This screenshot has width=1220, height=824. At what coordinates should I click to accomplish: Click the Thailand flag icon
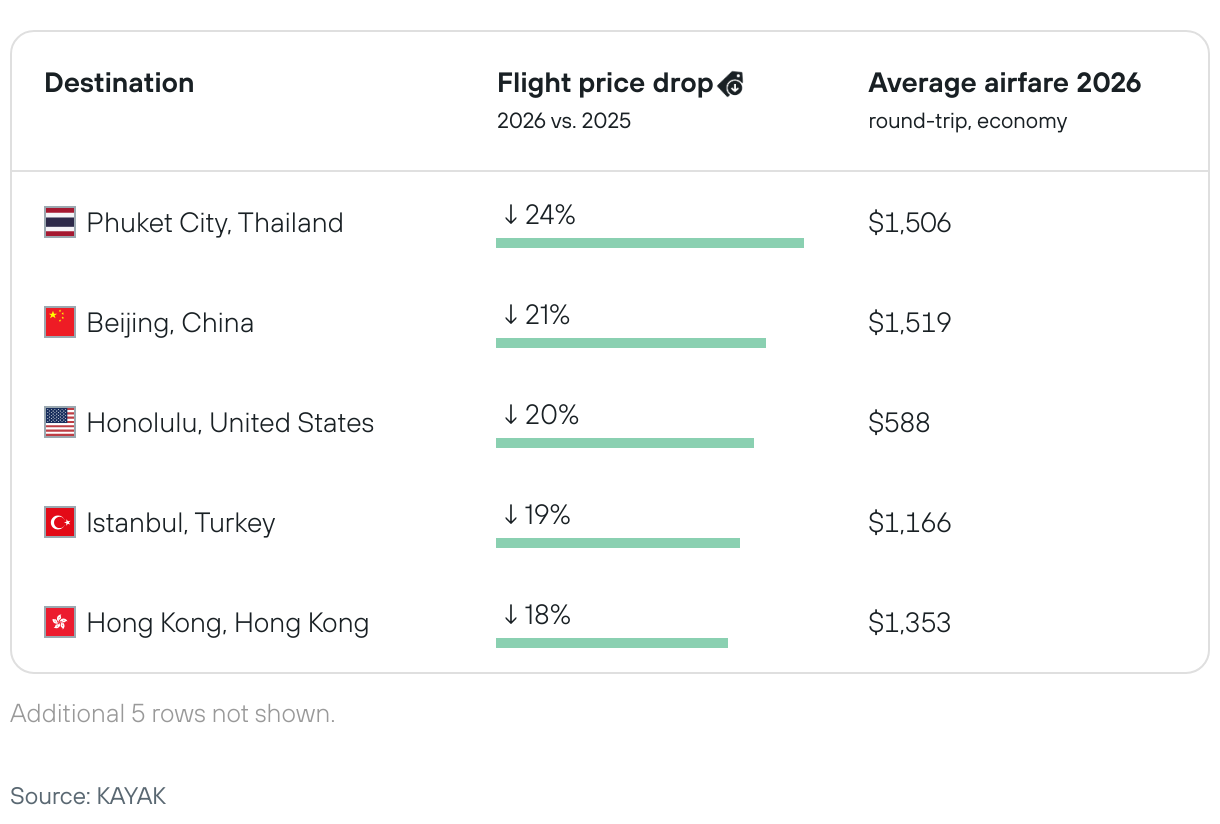click(60, 222)
